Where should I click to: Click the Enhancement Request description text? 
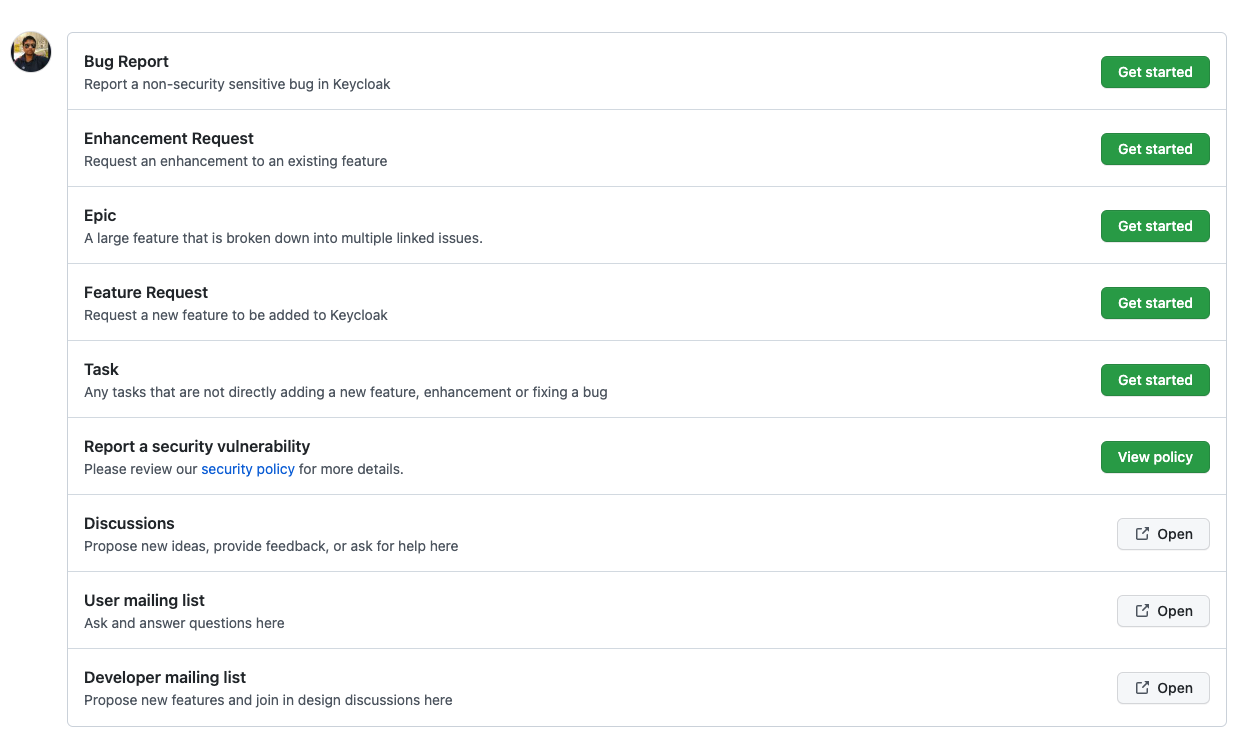click(235, 160)
